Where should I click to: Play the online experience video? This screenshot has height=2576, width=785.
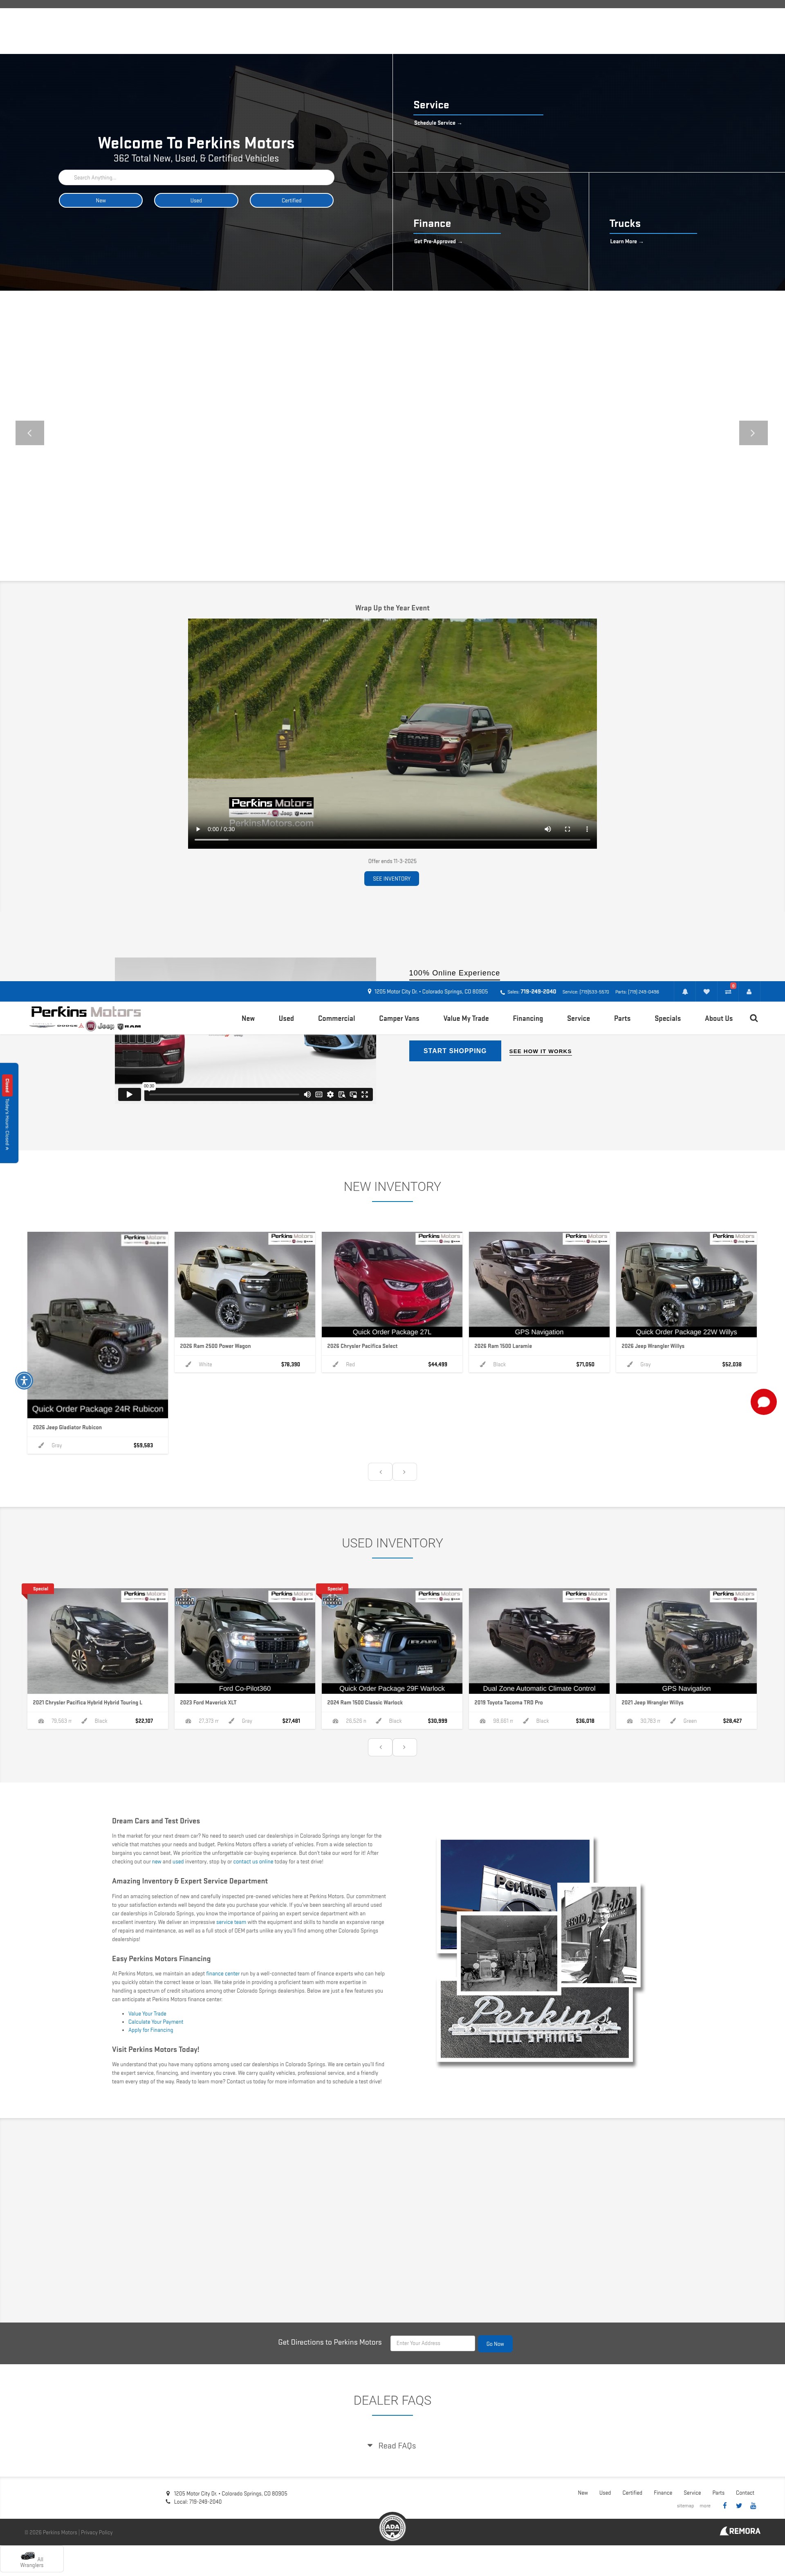pyautogui.click(x=129, y=1094)
